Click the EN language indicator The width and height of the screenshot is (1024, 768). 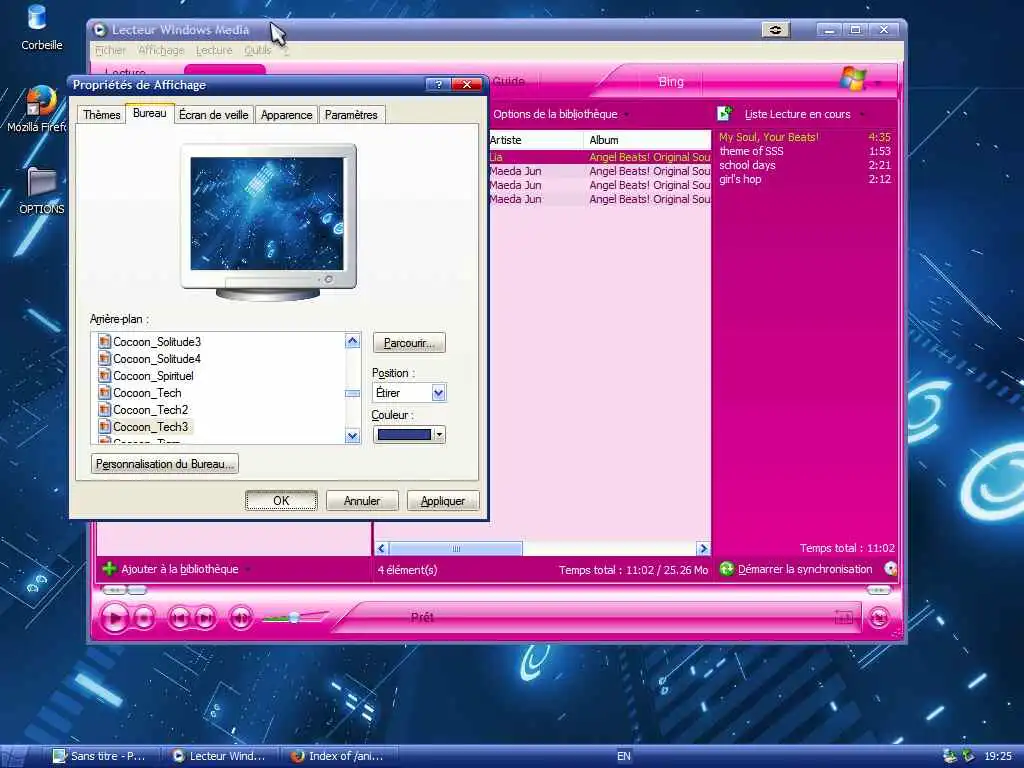click(624, 756)
